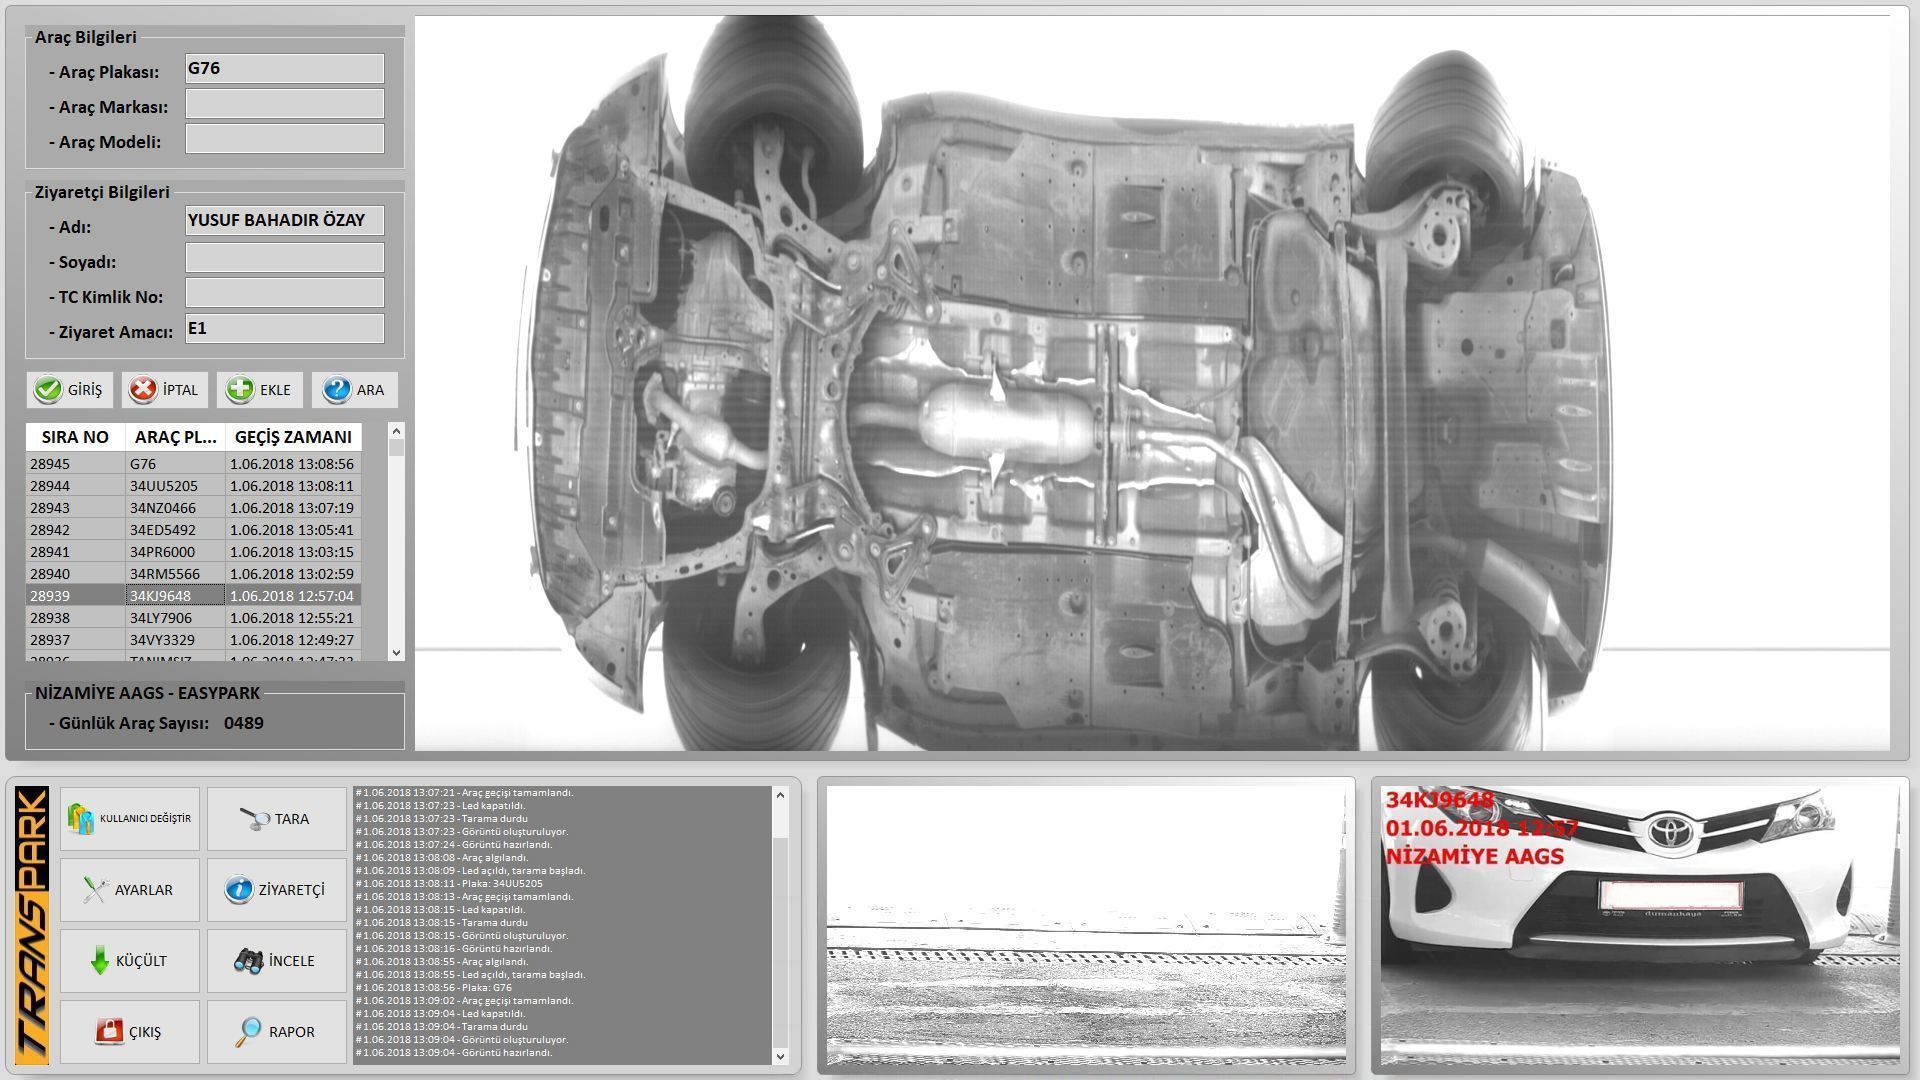Click SIRA NO cell 28942

point(75,530)
